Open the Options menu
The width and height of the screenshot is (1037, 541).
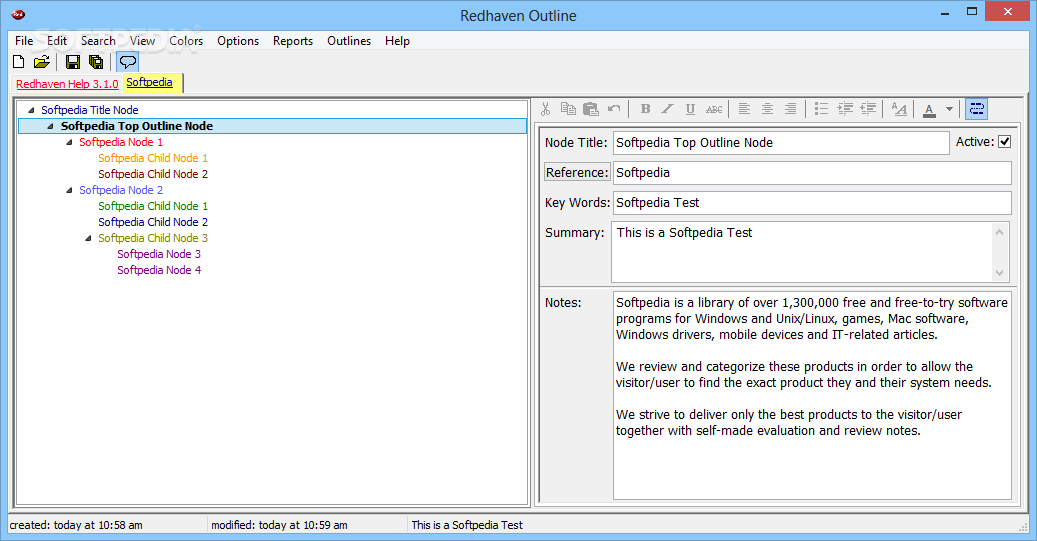point(238,41)
